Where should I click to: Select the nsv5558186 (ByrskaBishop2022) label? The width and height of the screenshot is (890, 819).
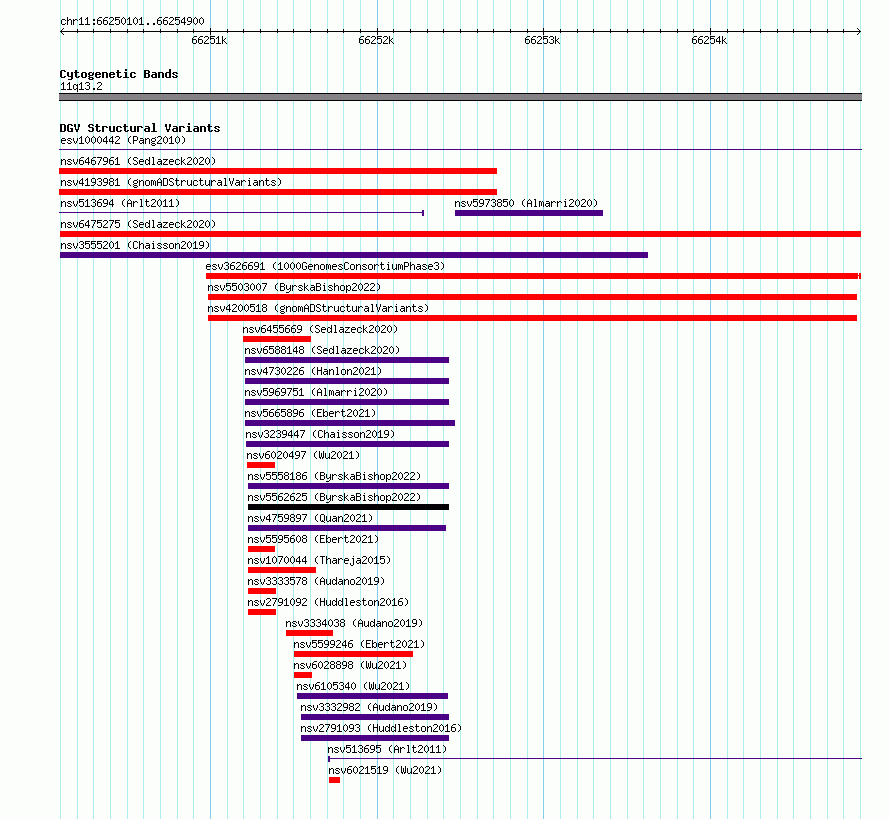(334, 476)
